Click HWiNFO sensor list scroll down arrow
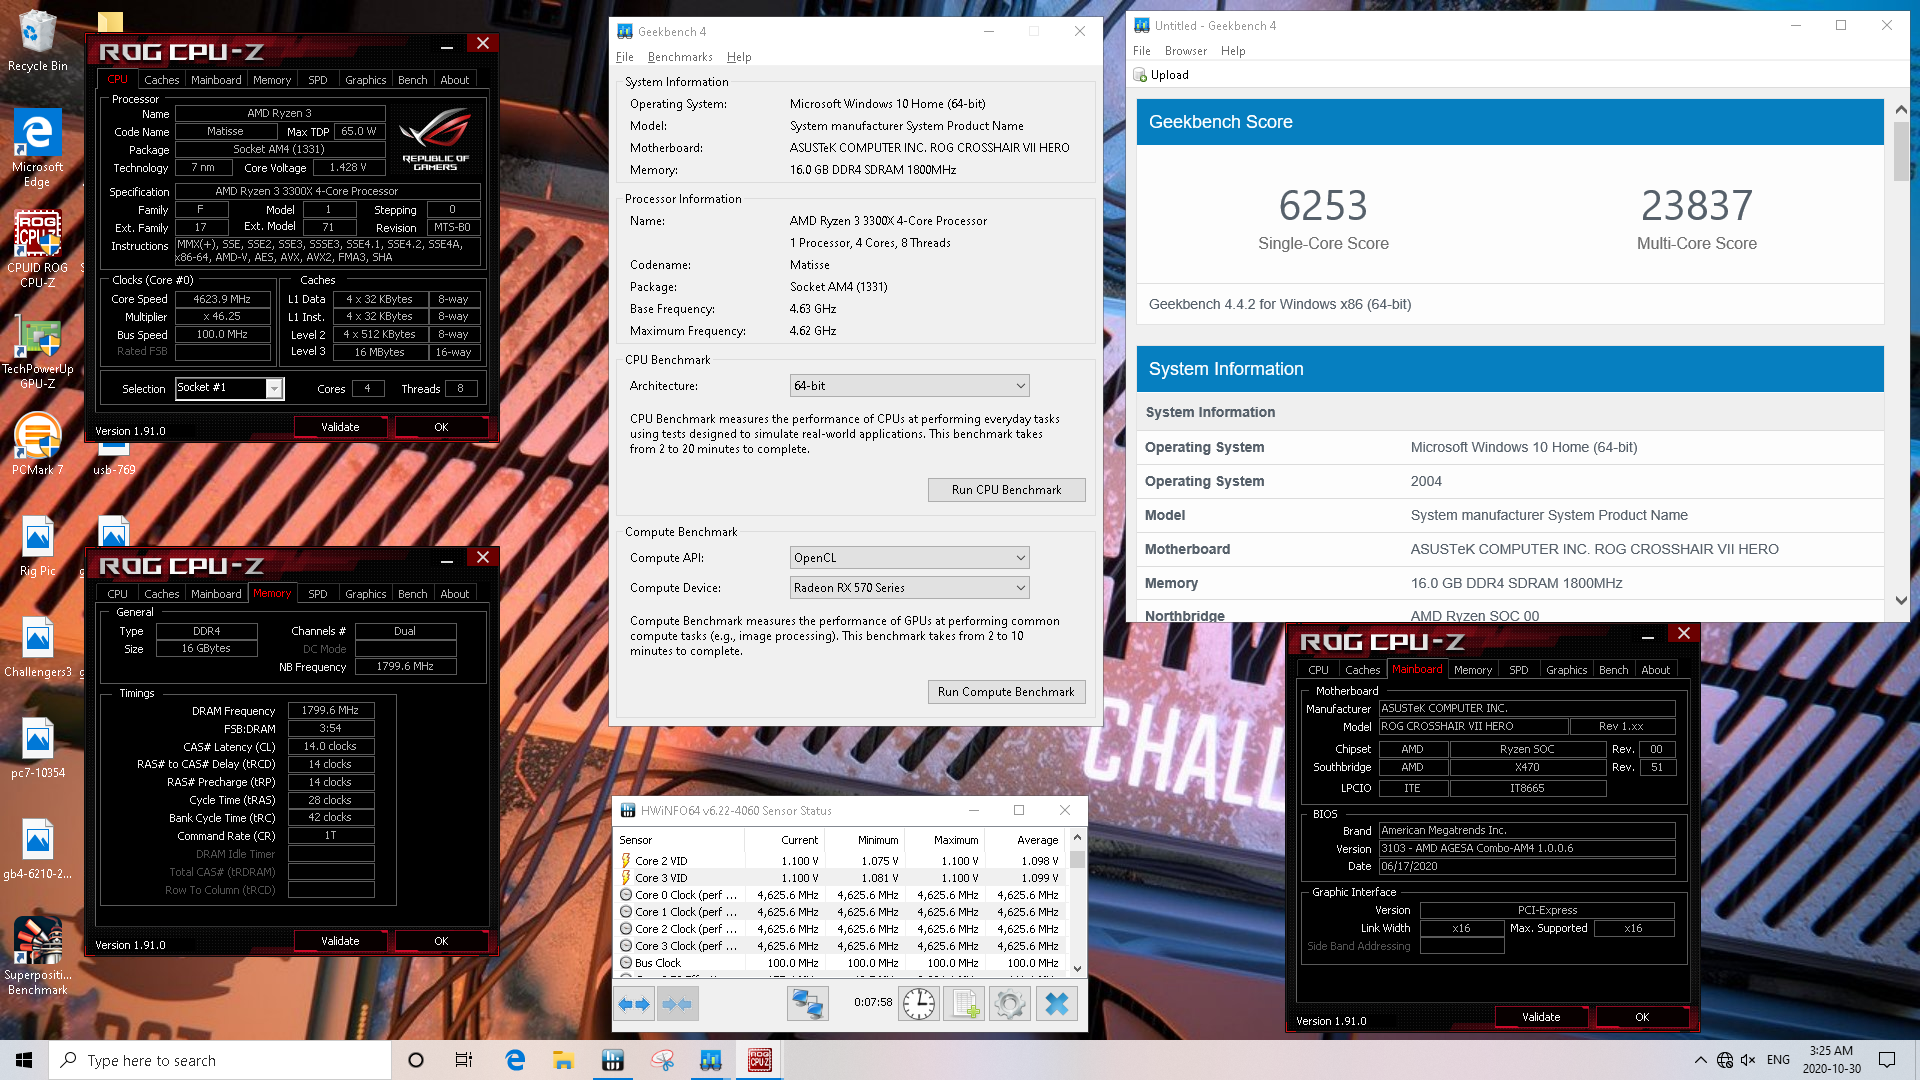This screenshot has width=1920, height=1080. [1077, 968]
